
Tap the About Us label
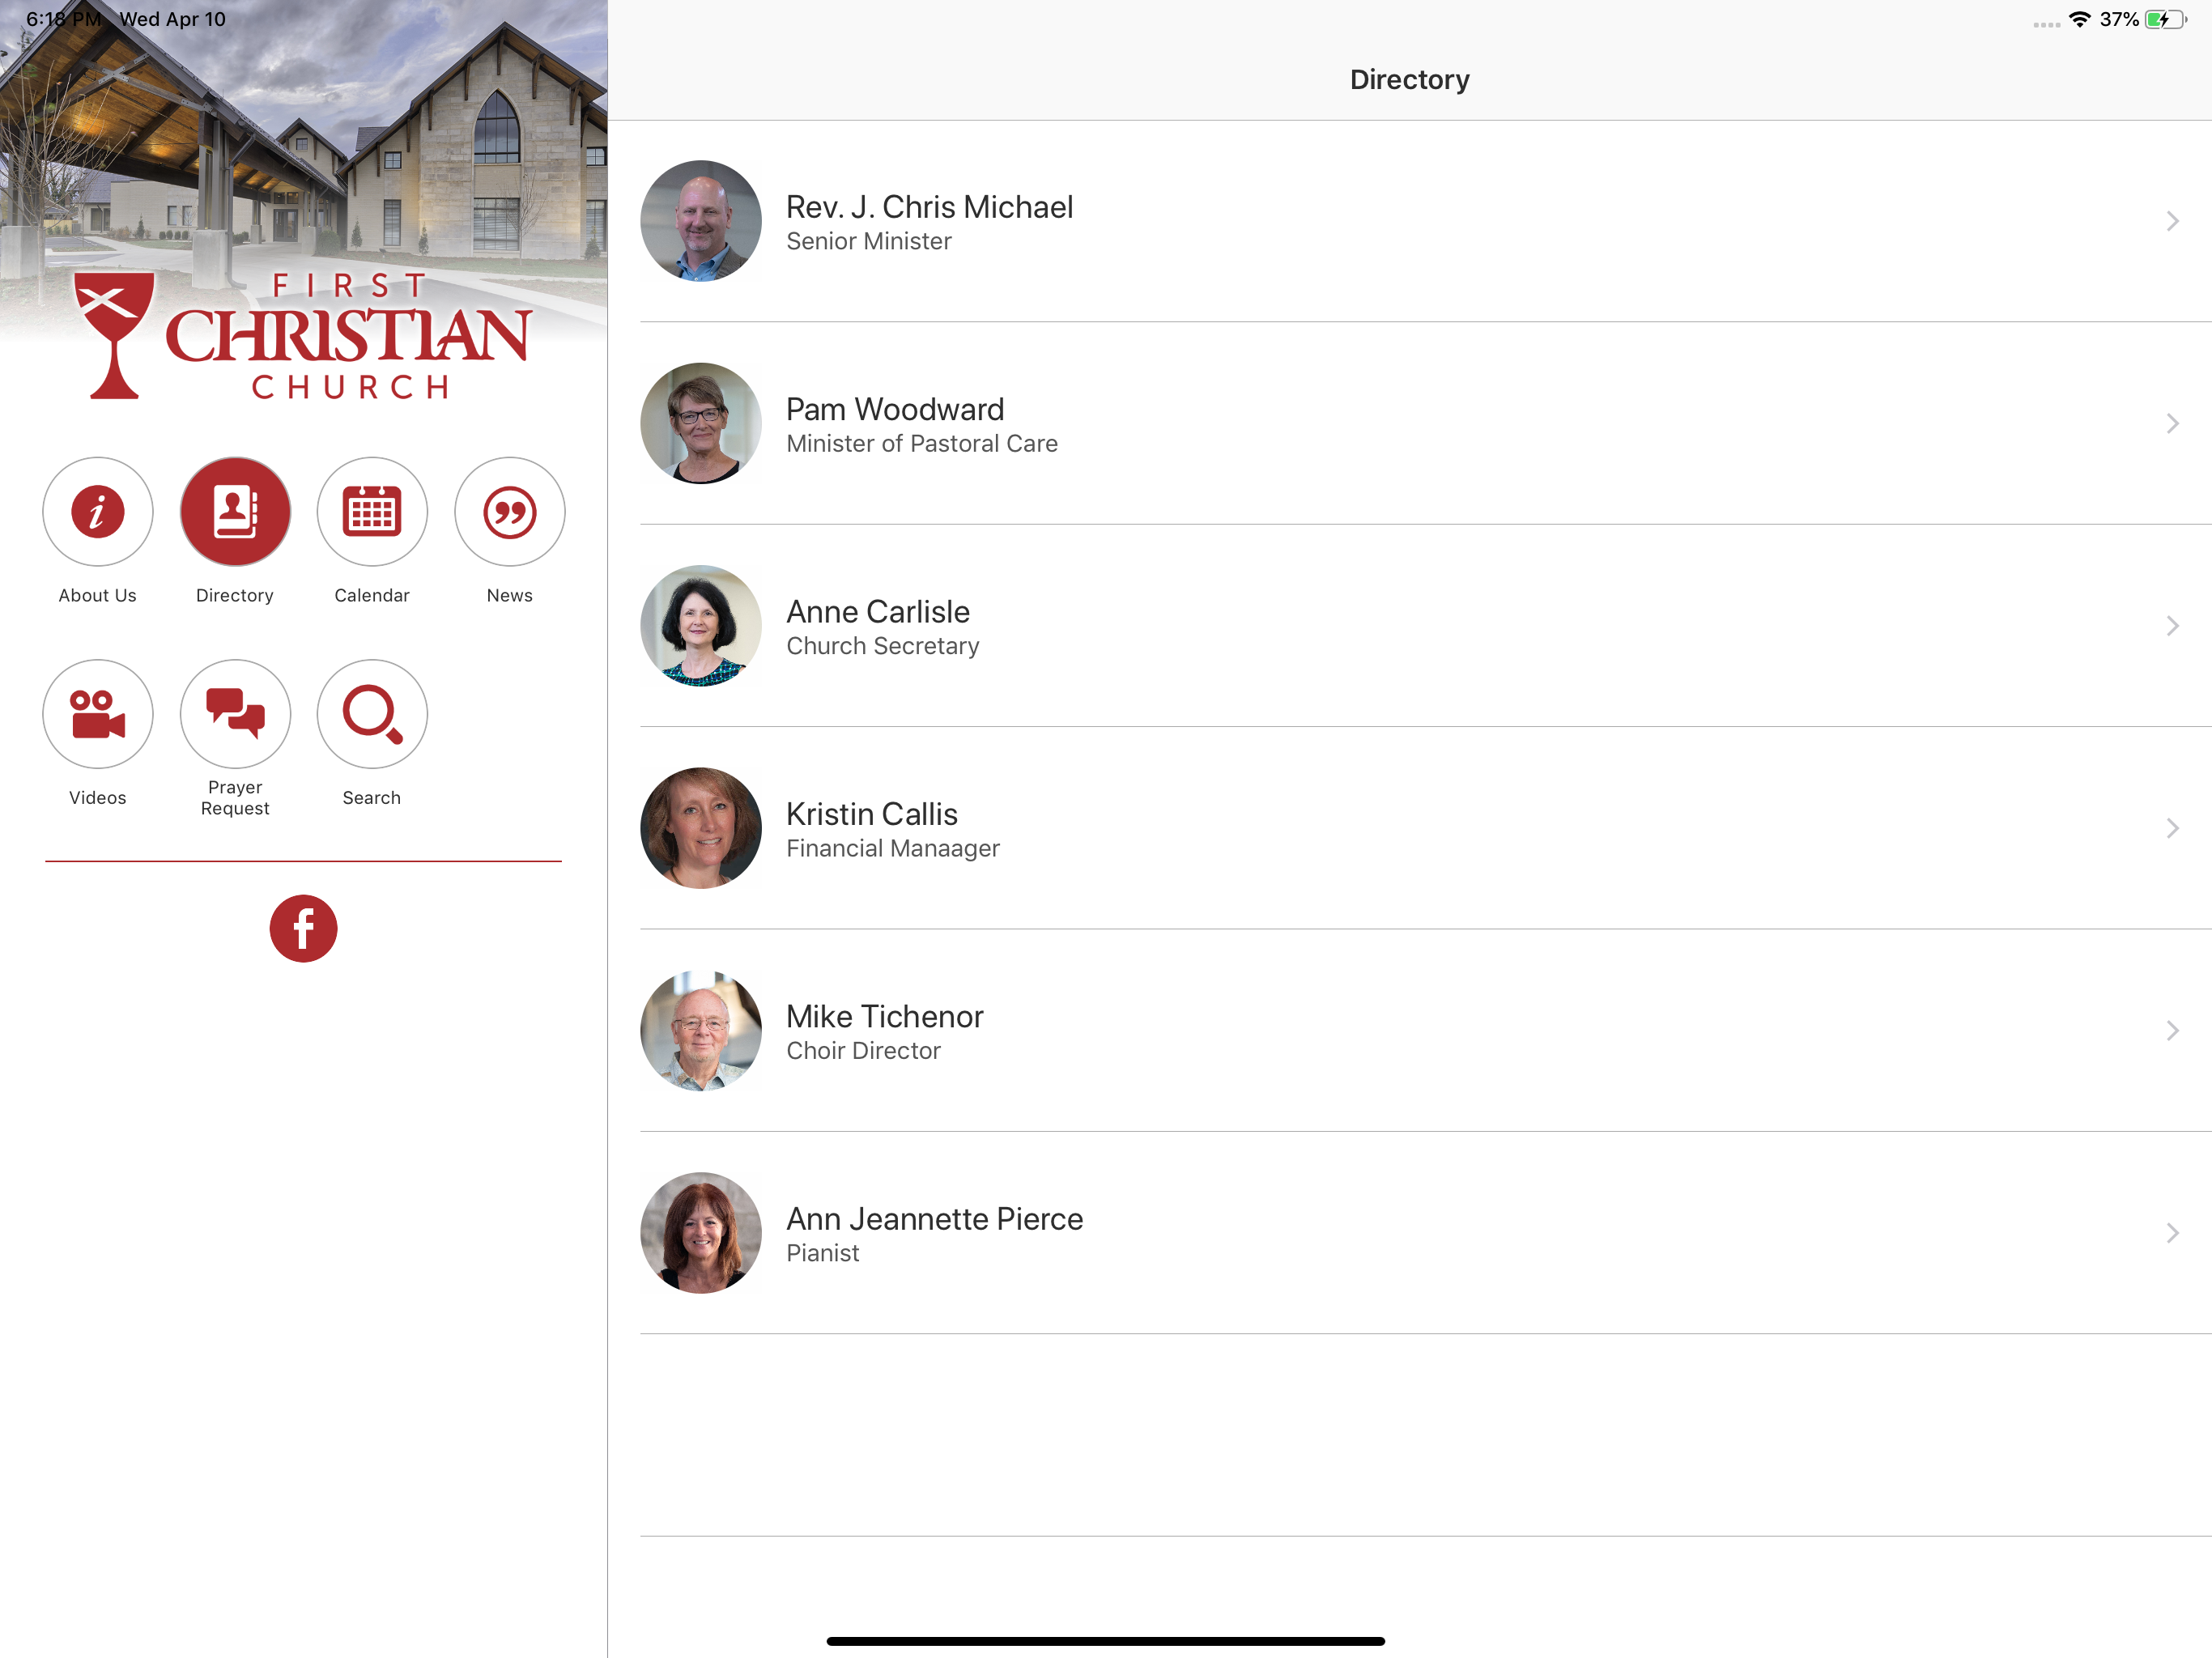(x=97, y=596)
